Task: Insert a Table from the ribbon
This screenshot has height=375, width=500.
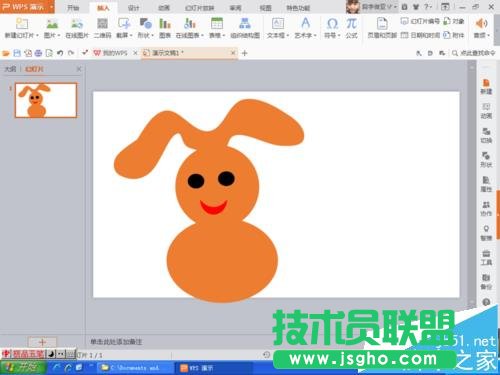Action: (x=217, y=23)
